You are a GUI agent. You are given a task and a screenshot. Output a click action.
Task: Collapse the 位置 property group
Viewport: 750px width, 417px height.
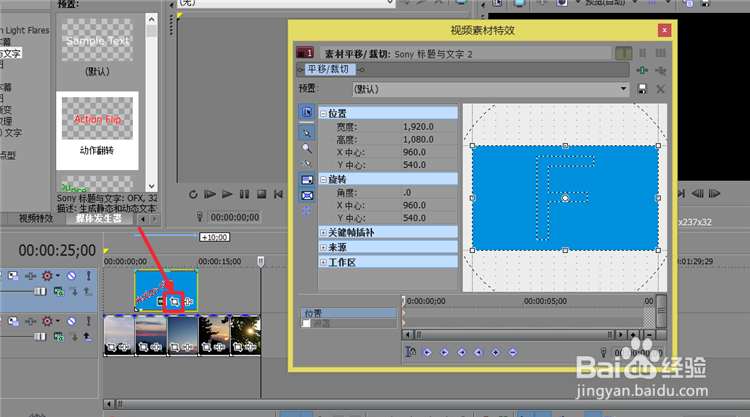click(x=323, y=113)
